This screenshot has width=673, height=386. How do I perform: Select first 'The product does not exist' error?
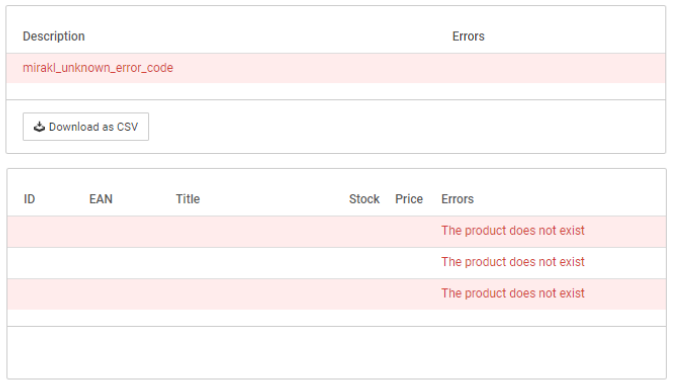click(513, 231)
